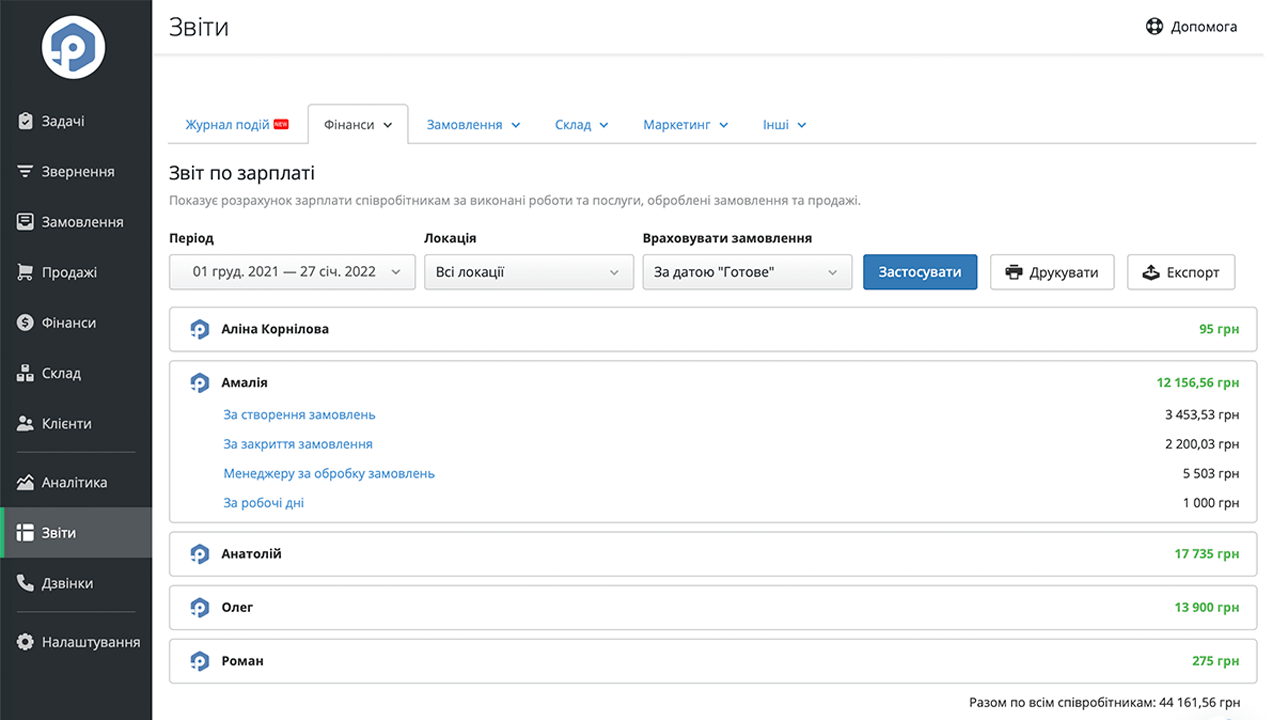Click the Задачі clipboard icon in sidebar
The image size is (1280, 720).
point(26,121)
